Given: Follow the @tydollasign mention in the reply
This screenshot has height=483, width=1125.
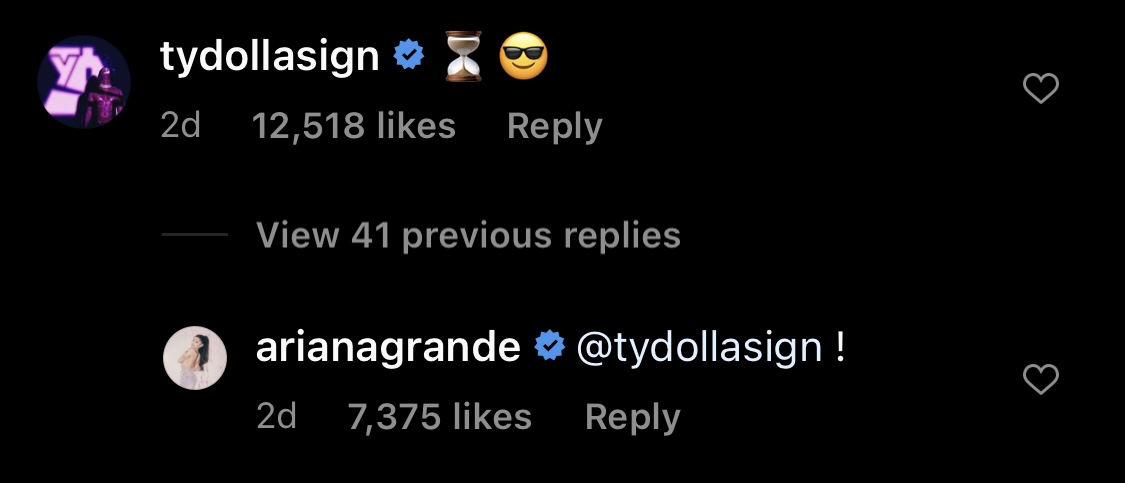Looking at the screenshot, I should (x=700, y=347).
